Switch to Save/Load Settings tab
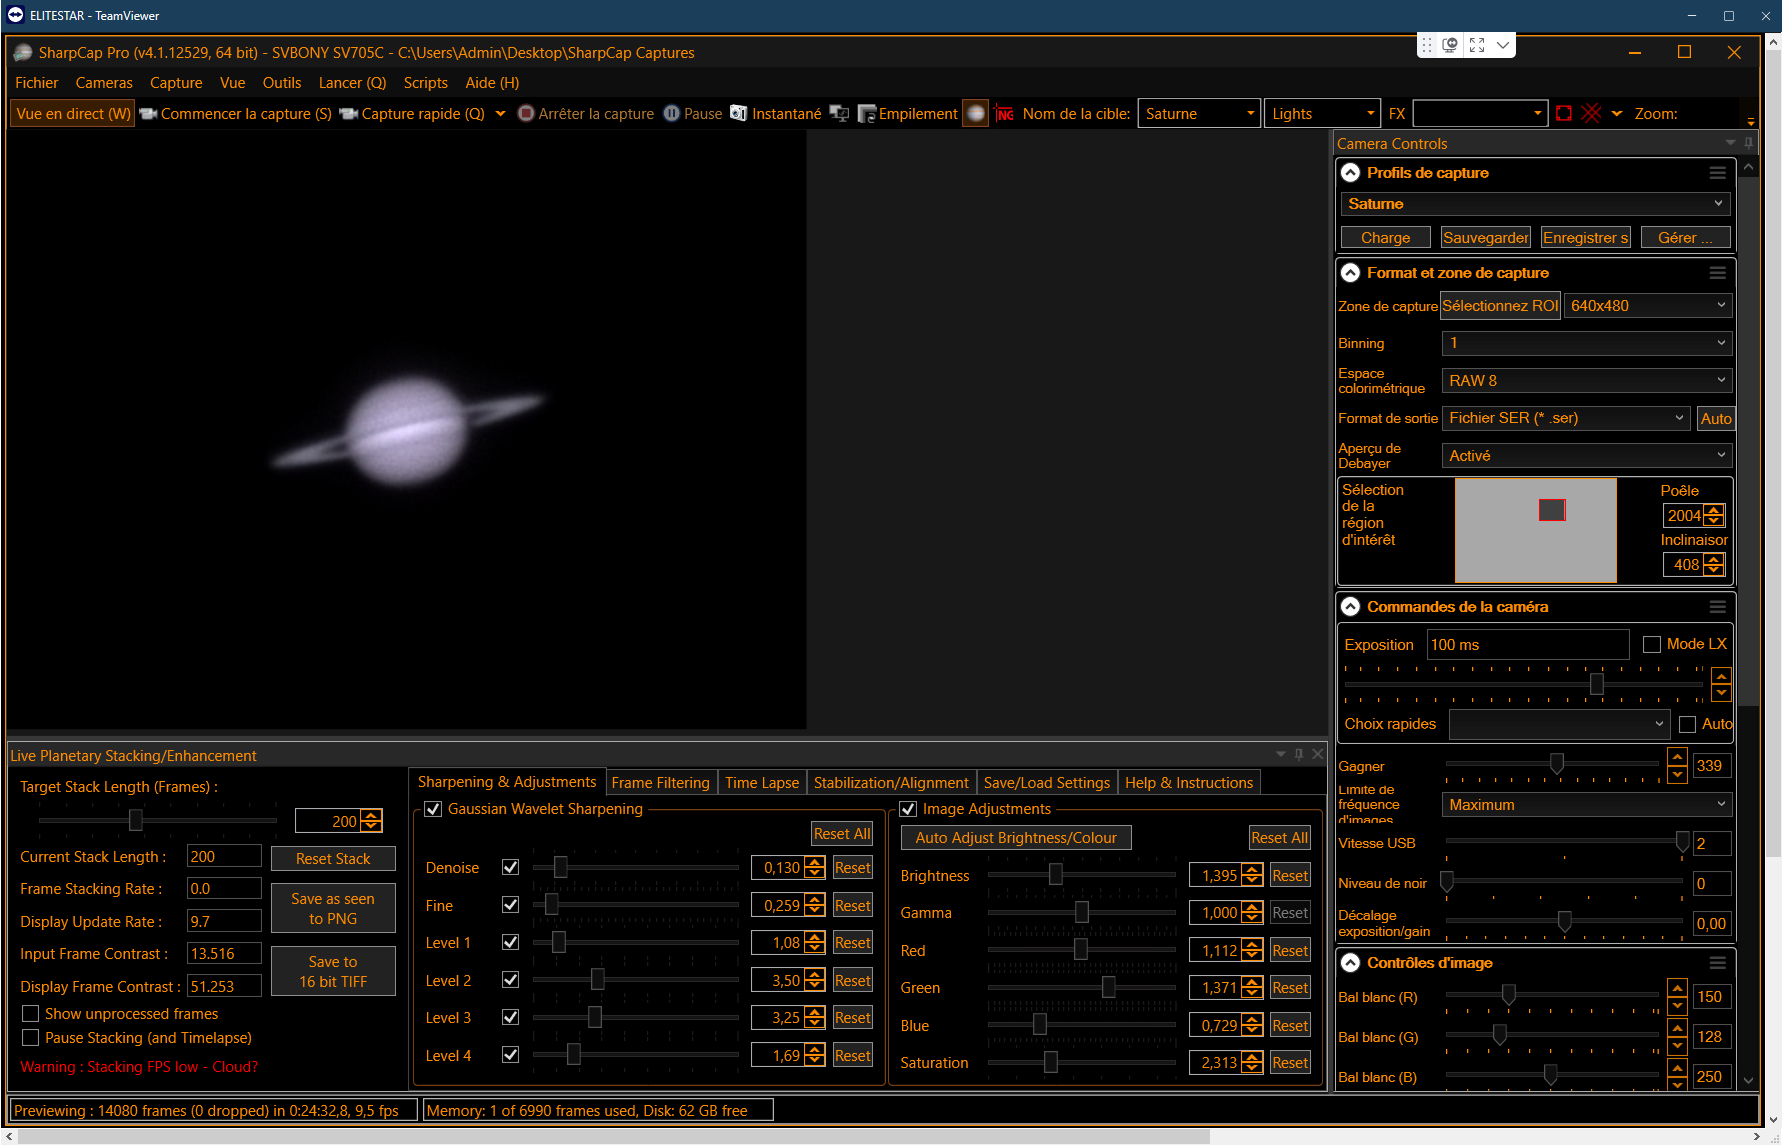This screenshot has height=1146, width=1783. (x=1046, y=783)
